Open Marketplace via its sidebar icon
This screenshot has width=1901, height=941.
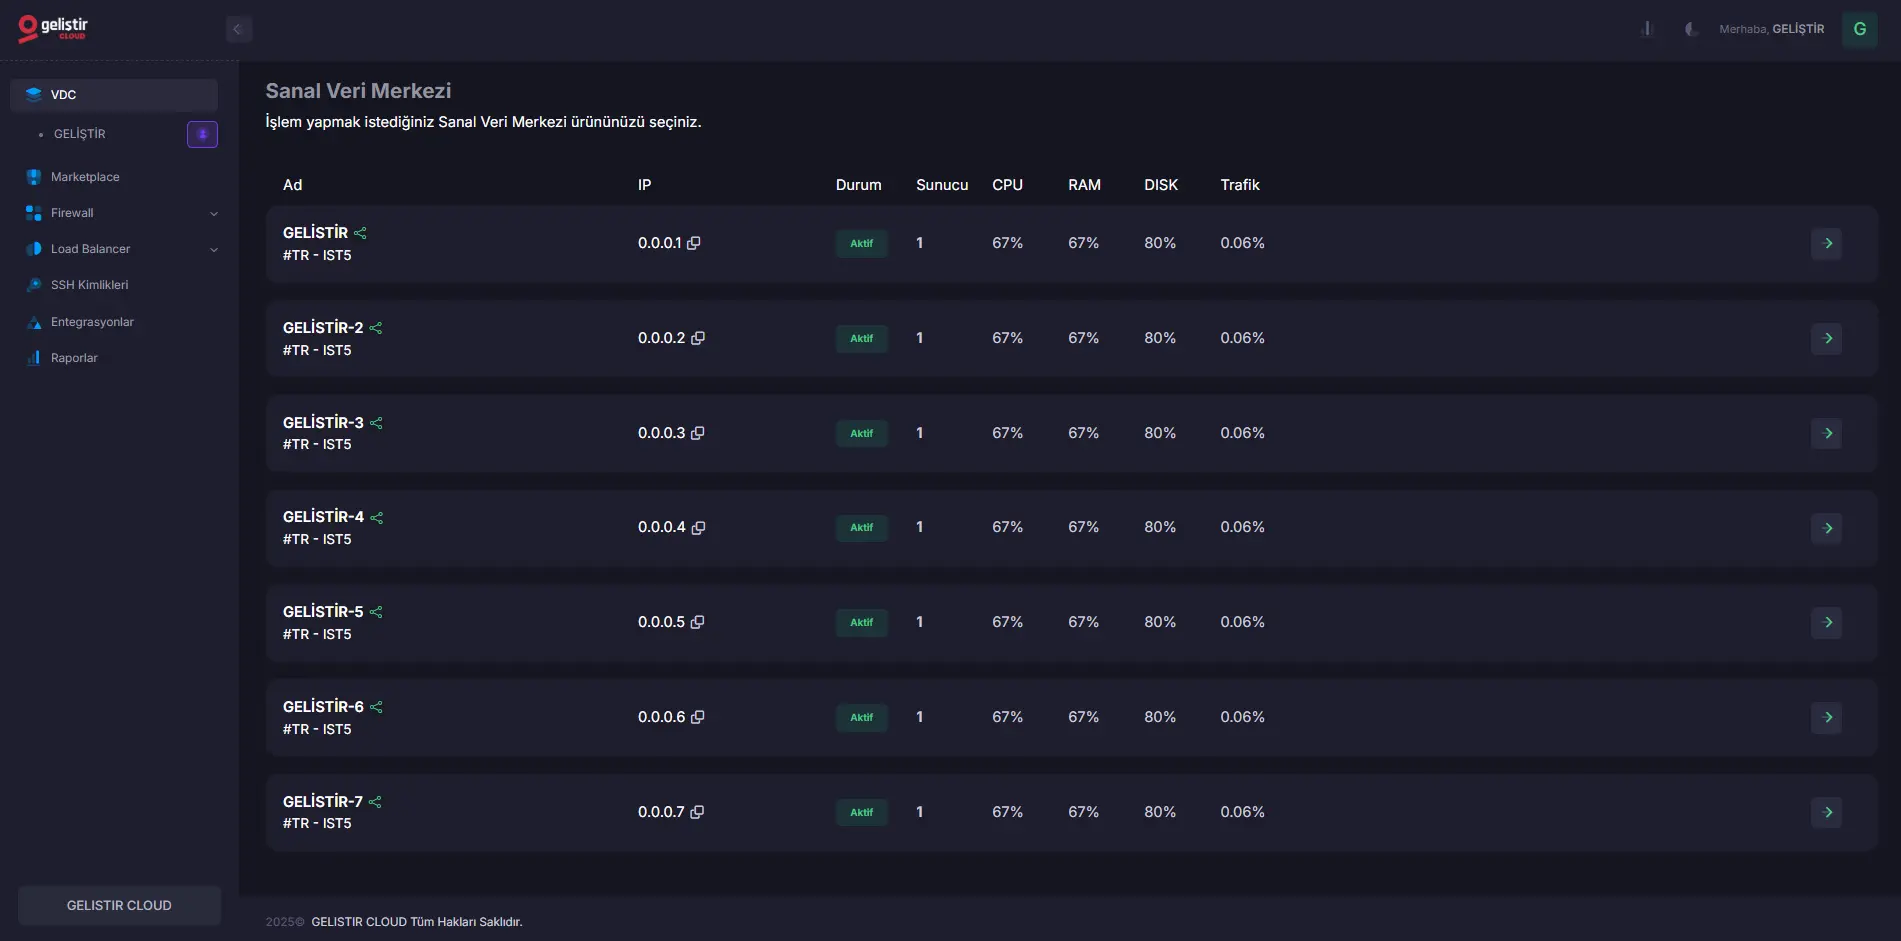(x=33, y=176)
